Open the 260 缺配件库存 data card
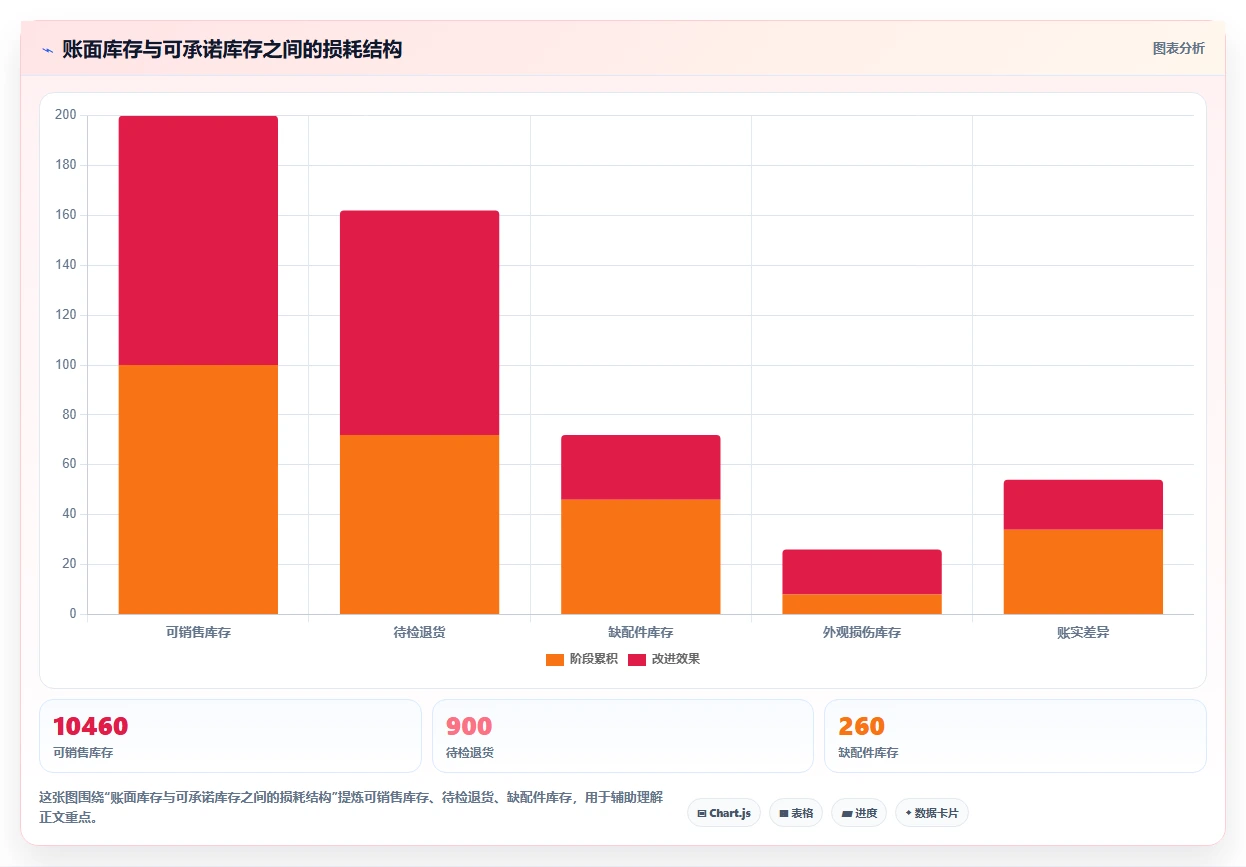Screen dimensions: 1246x867 coord(1015,736)
